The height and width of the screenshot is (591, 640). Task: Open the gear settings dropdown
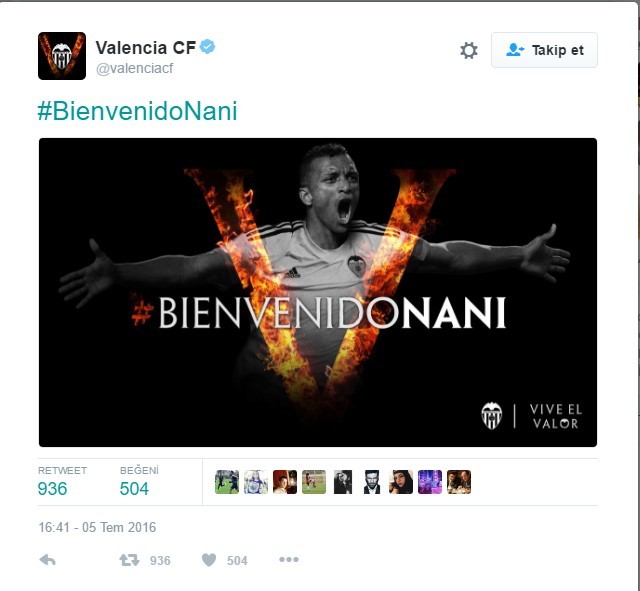[x=469, y=51]
